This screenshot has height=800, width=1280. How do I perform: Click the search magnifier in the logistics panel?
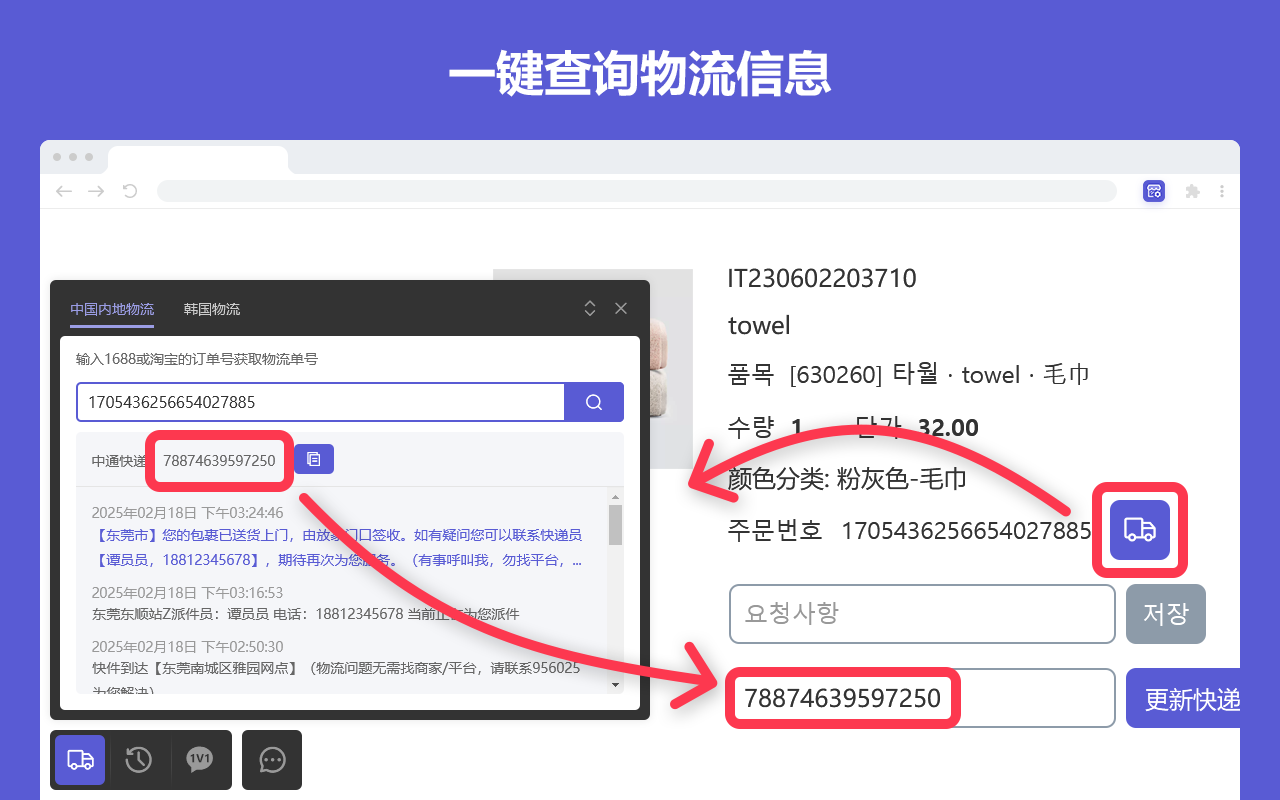point(594,401)
